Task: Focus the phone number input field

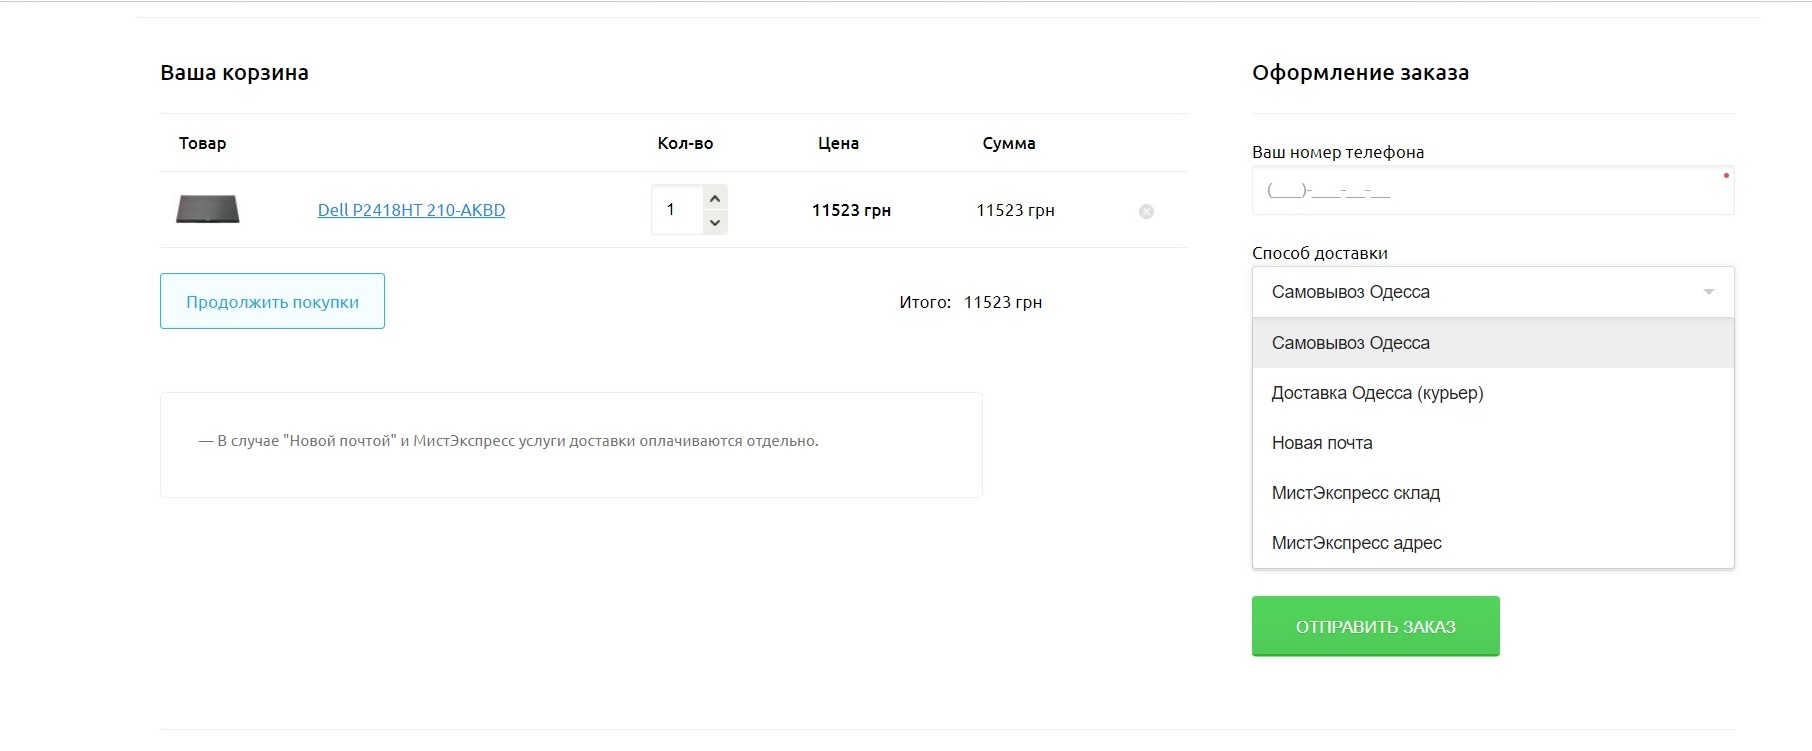Action: tap(1492, 190)
